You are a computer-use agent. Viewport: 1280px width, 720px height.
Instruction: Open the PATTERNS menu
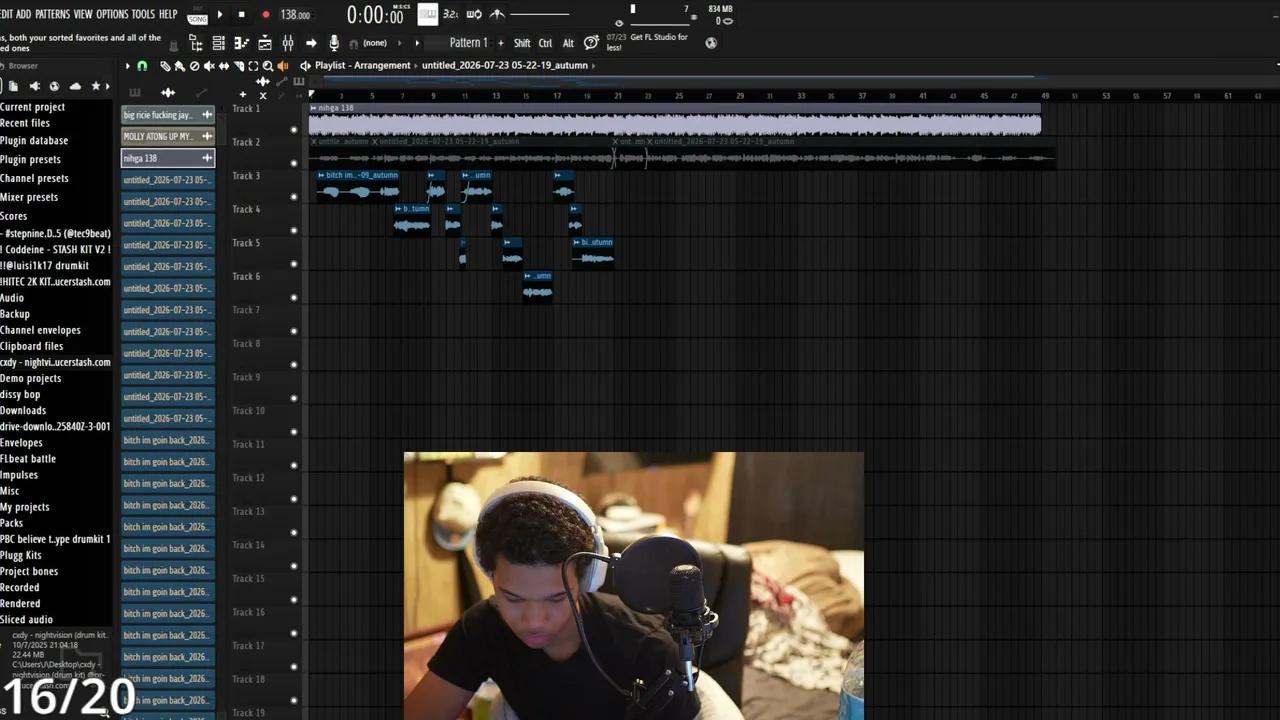(x=53, y=14)
